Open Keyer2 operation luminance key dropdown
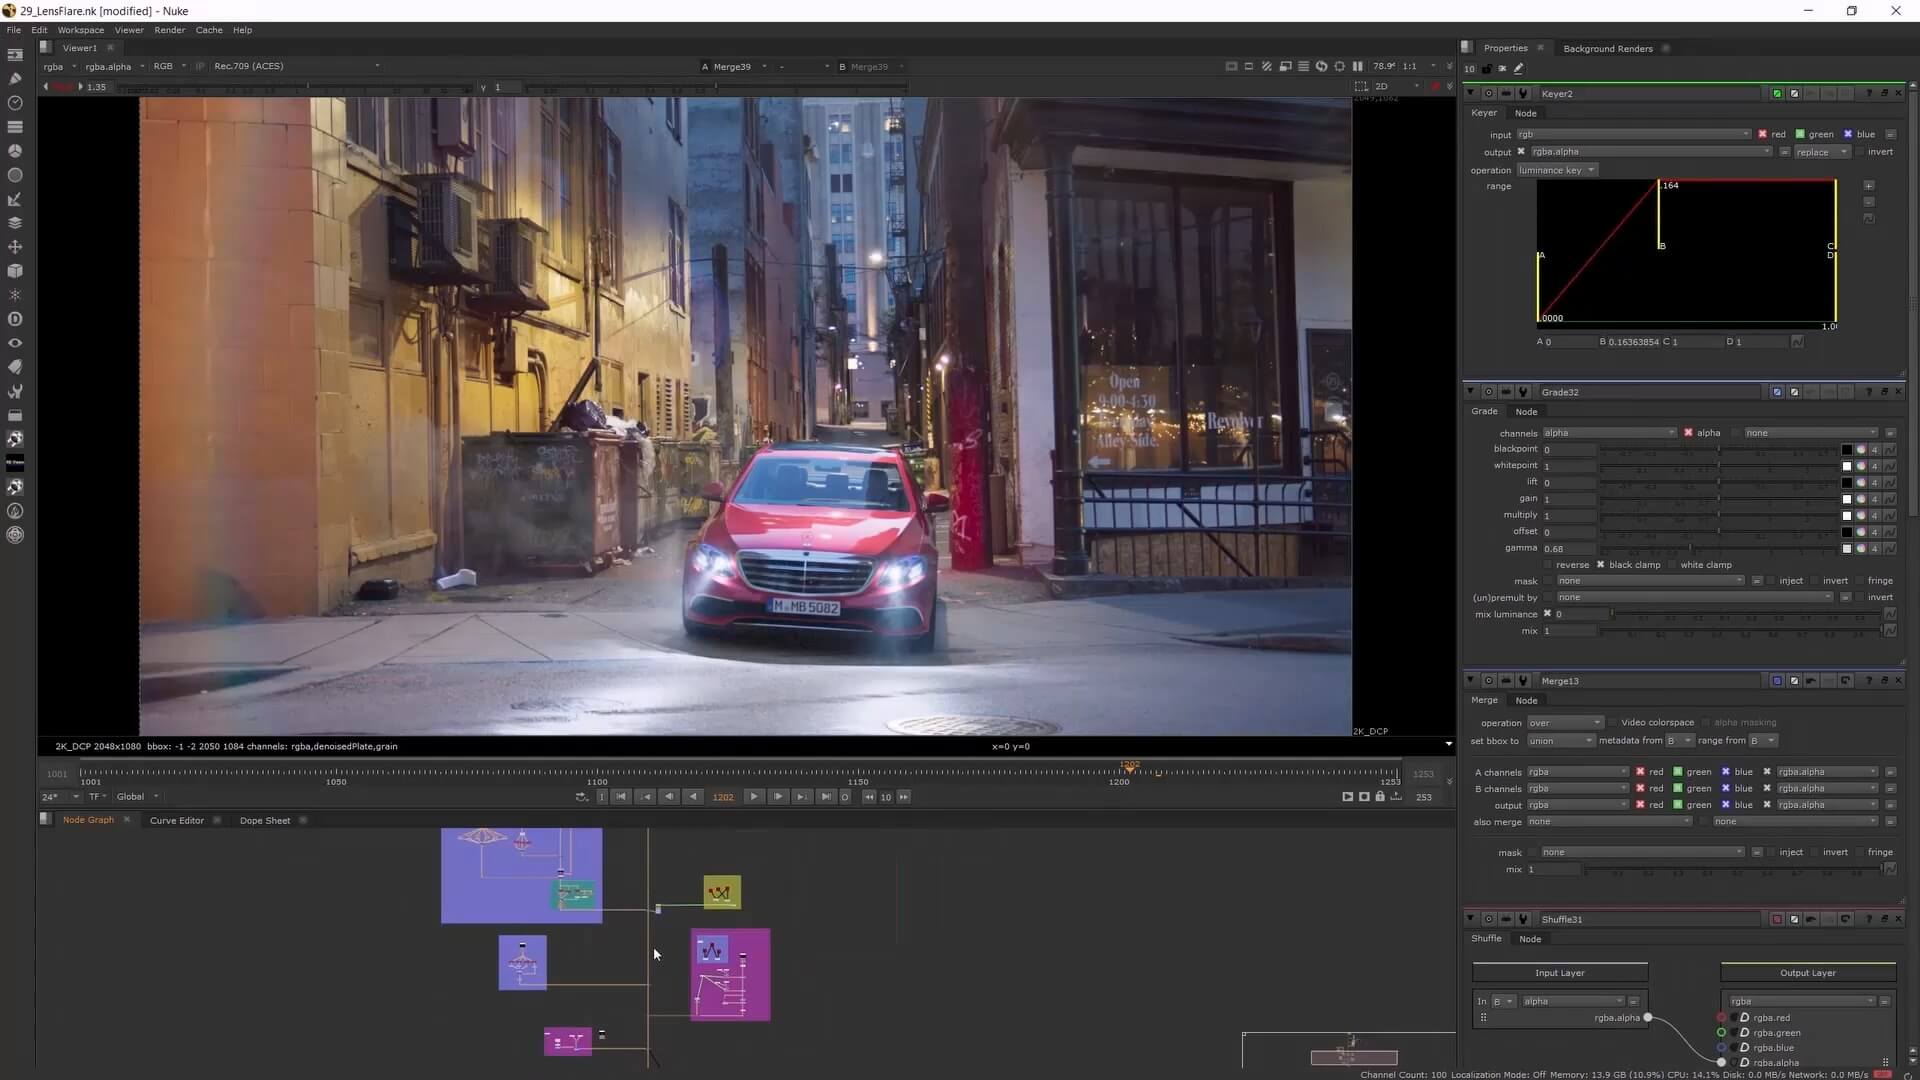This screenshot has width=1920, height=1080. pyautogui.click(x=1556, y=170)
